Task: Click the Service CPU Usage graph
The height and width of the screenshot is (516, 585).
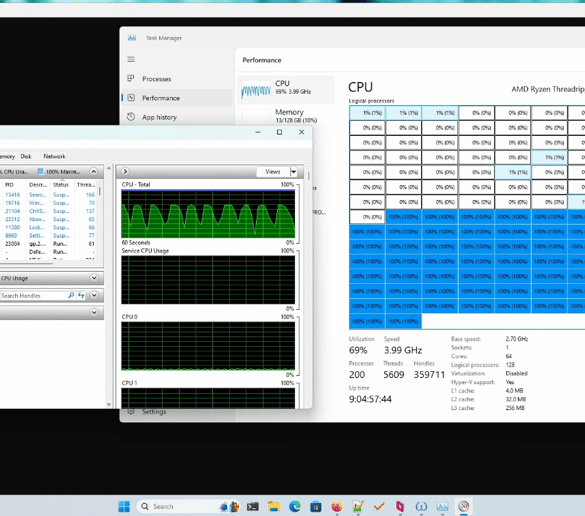Action: [x=208, y=280]
